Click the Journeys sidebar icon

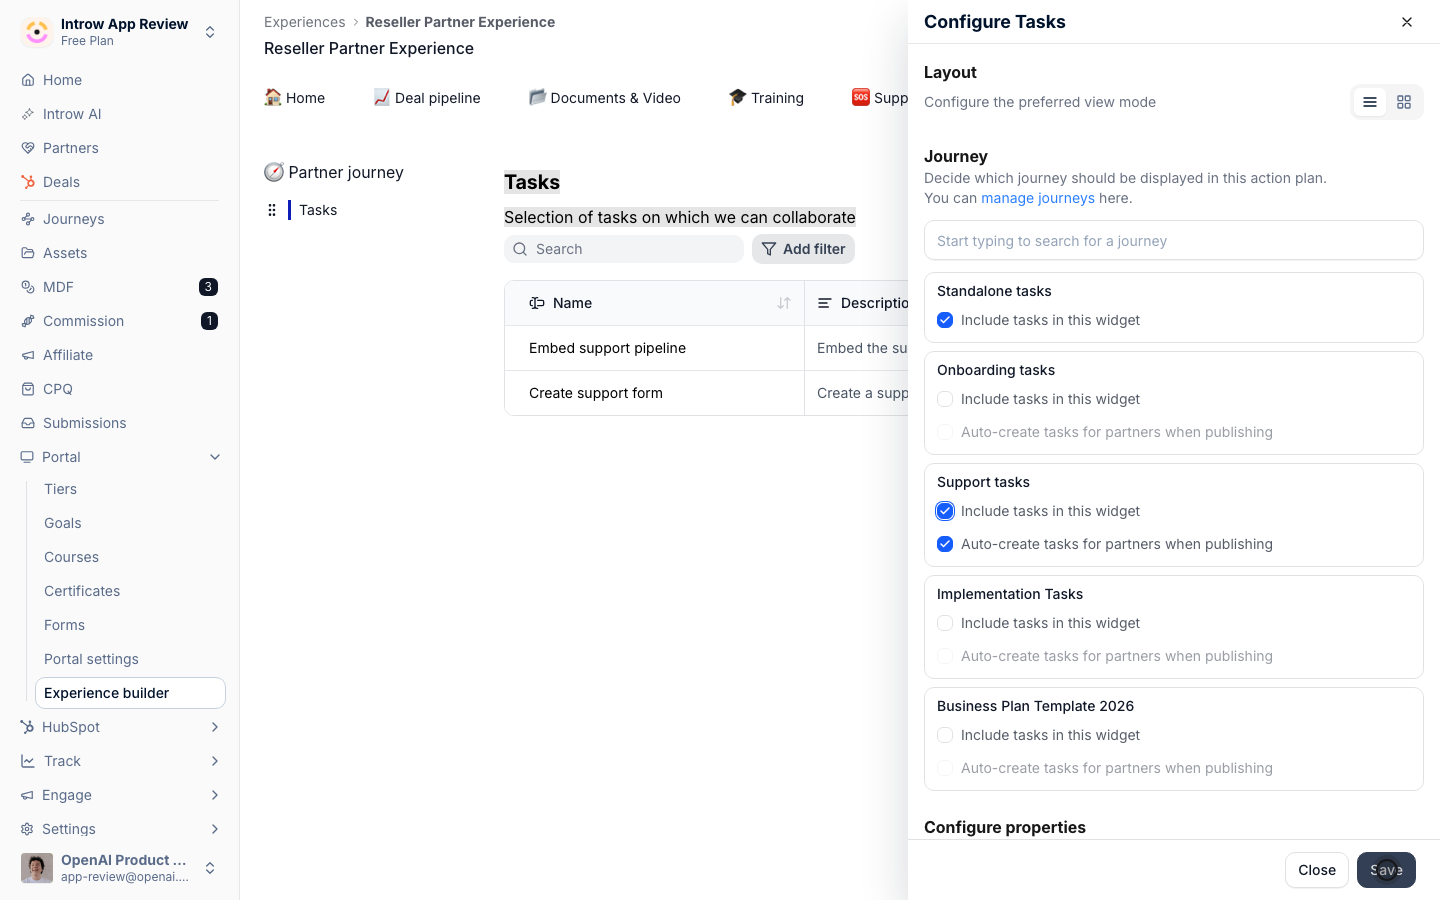[28, 219]
